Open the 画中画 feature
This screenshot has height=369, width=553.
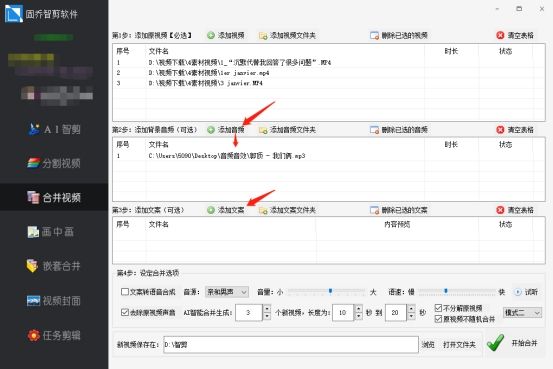pyautogui.click(x=51, y=232)
